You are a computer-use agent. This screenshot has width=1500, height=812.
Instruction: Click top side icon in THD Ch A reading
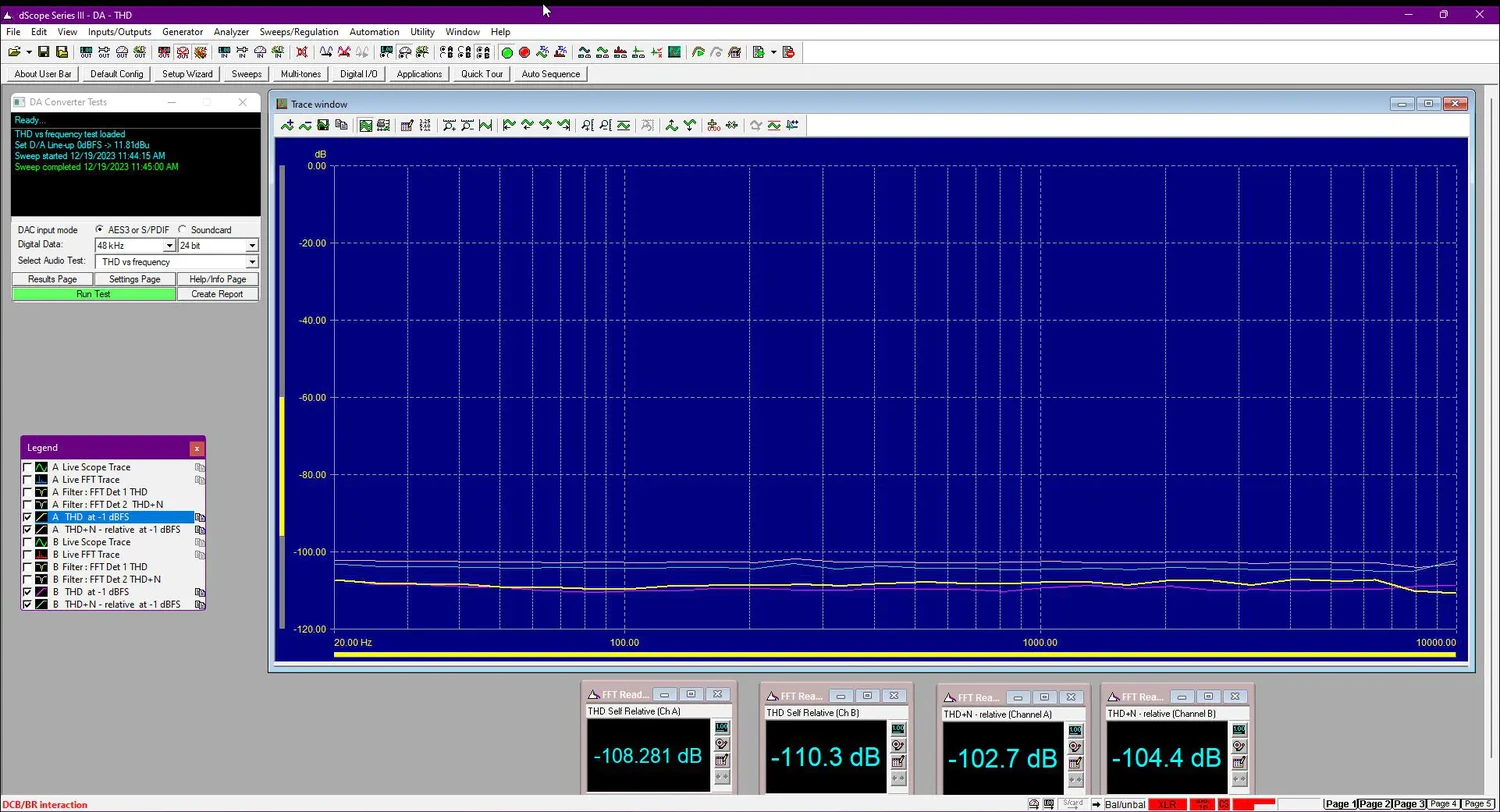tap(721, 728)
